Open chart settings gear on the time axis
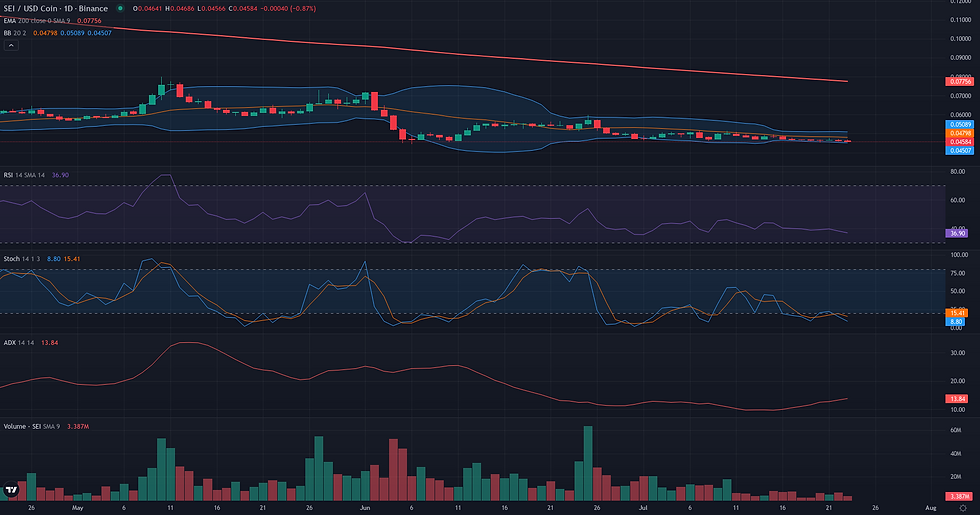The height and width of the screenshot is (515, 980). pyautogui.click(x=963, y=508)
